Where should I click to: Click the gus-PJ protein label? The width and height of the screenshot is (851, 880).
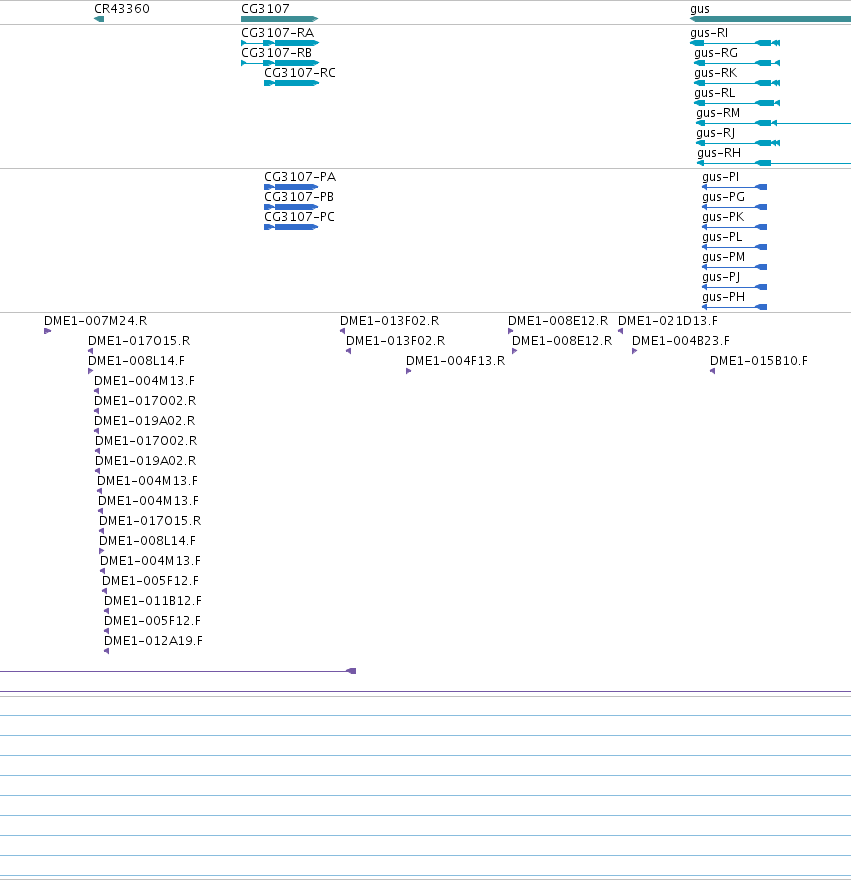721,277
